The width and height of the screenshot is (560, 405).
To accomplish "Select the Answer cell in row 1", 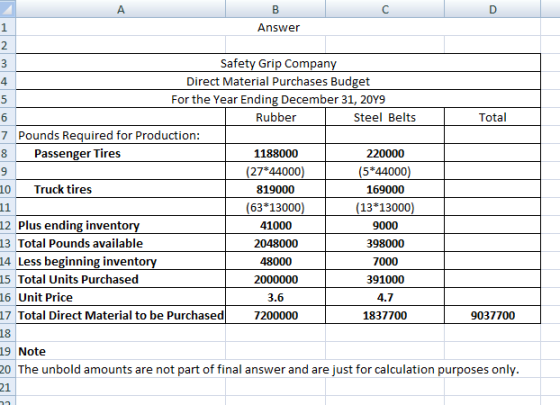I will [278, 27].
